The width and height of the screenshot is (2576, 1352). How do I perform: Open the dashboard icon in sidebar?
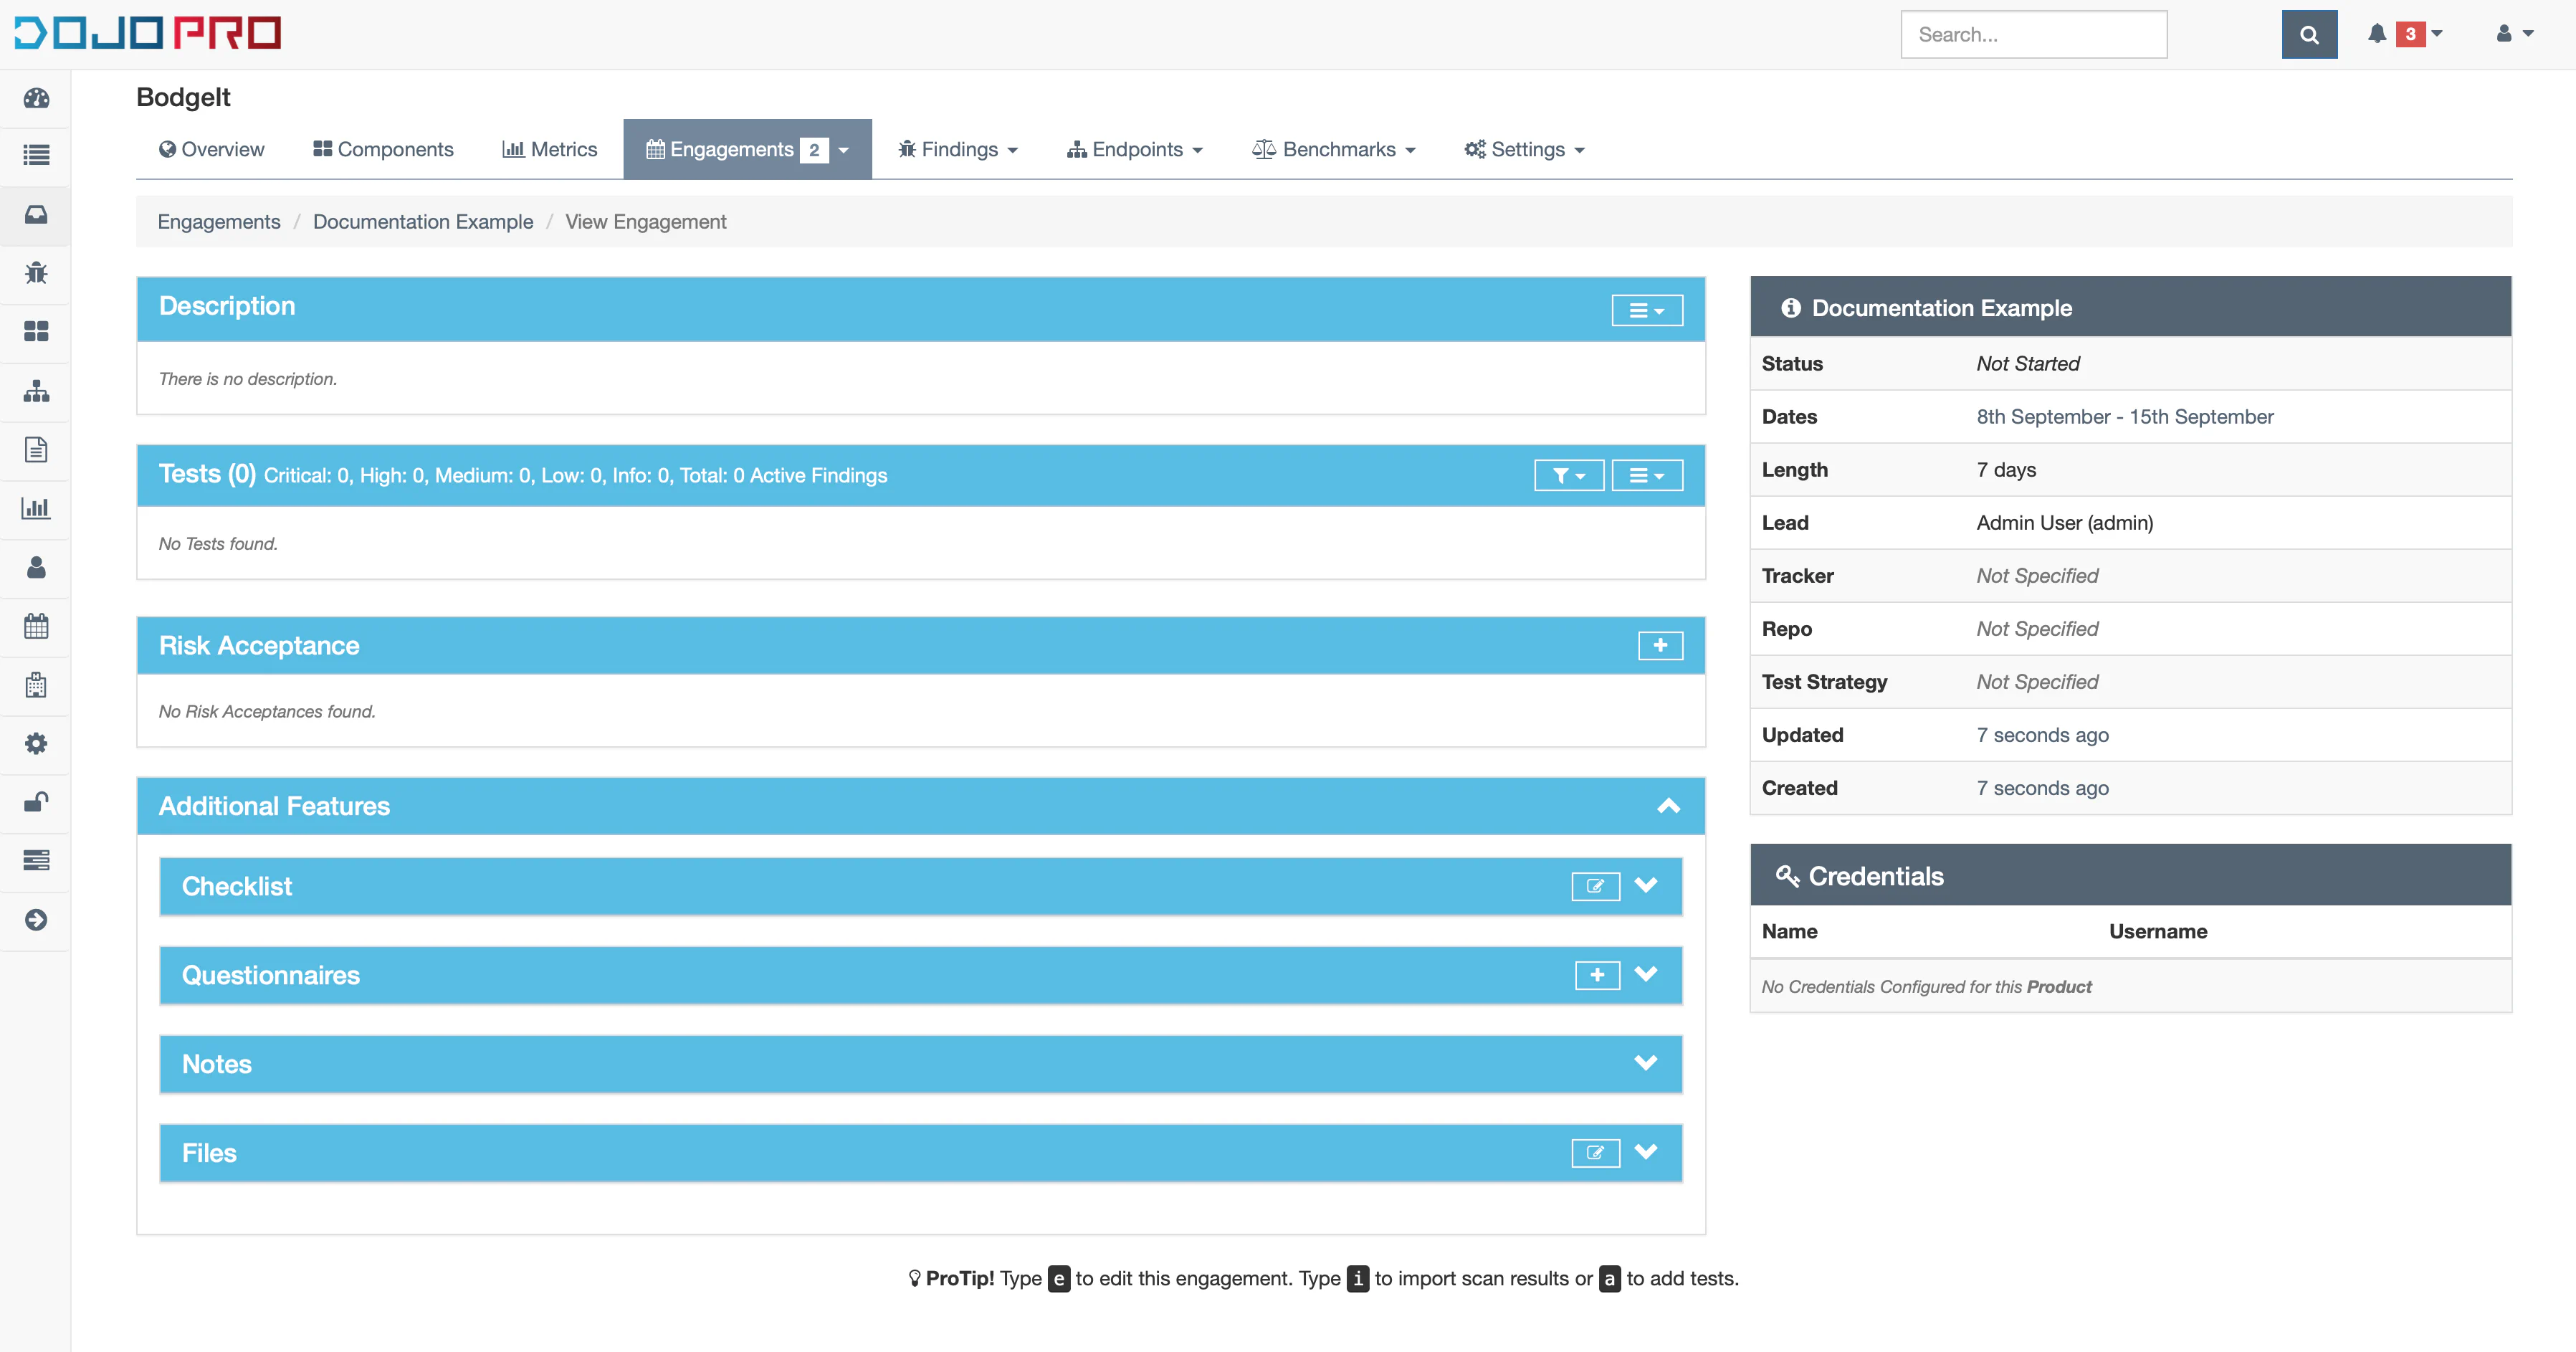(36, 98)
